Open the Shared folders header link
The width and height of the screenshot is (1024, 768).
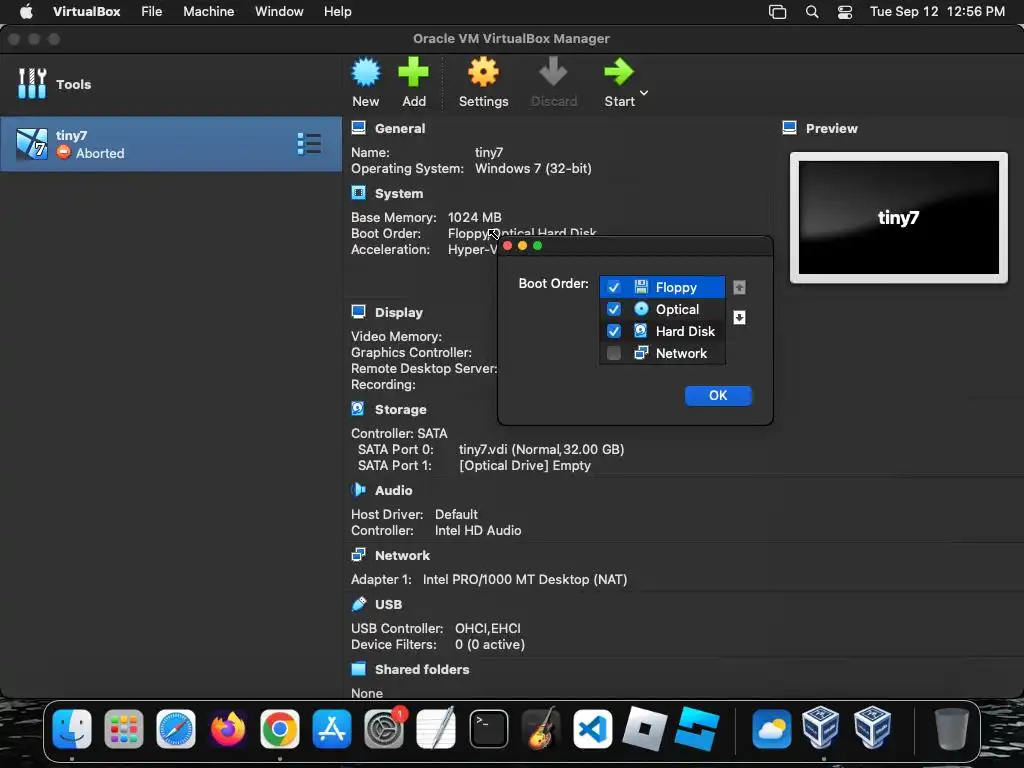422,669
